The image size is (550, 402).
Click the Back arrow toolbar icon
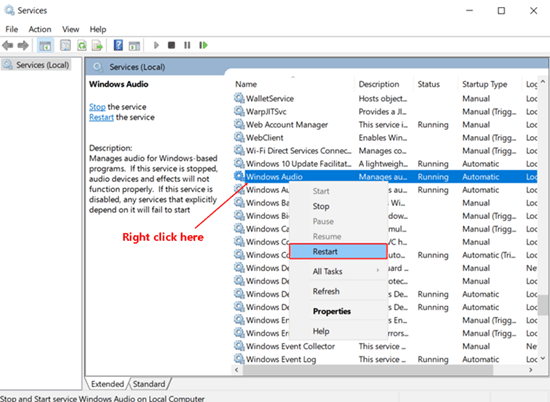(x=8, y=45)
